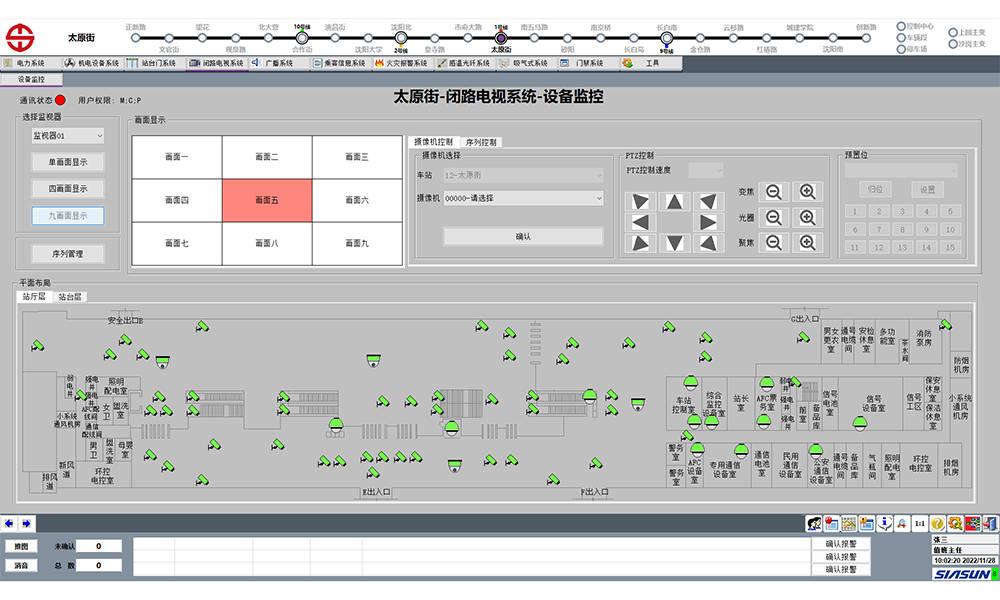Click the 聚焦 focus minus magnifier icon
The image size is (1000, 600).
point(774,242)
